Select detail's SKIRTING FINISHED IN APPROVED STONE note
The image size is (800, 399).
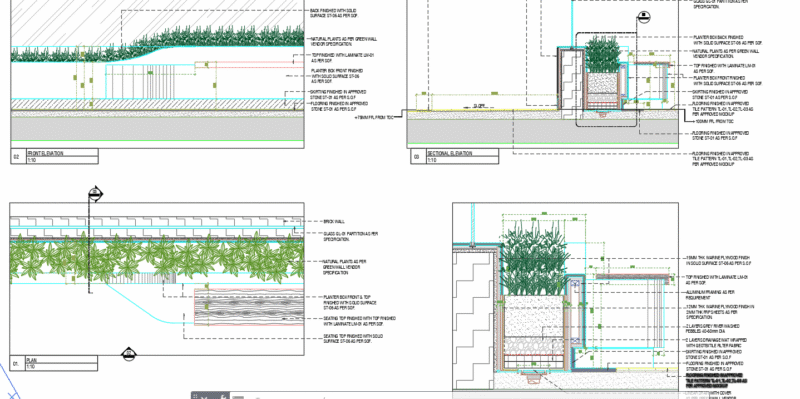[714, 355]
